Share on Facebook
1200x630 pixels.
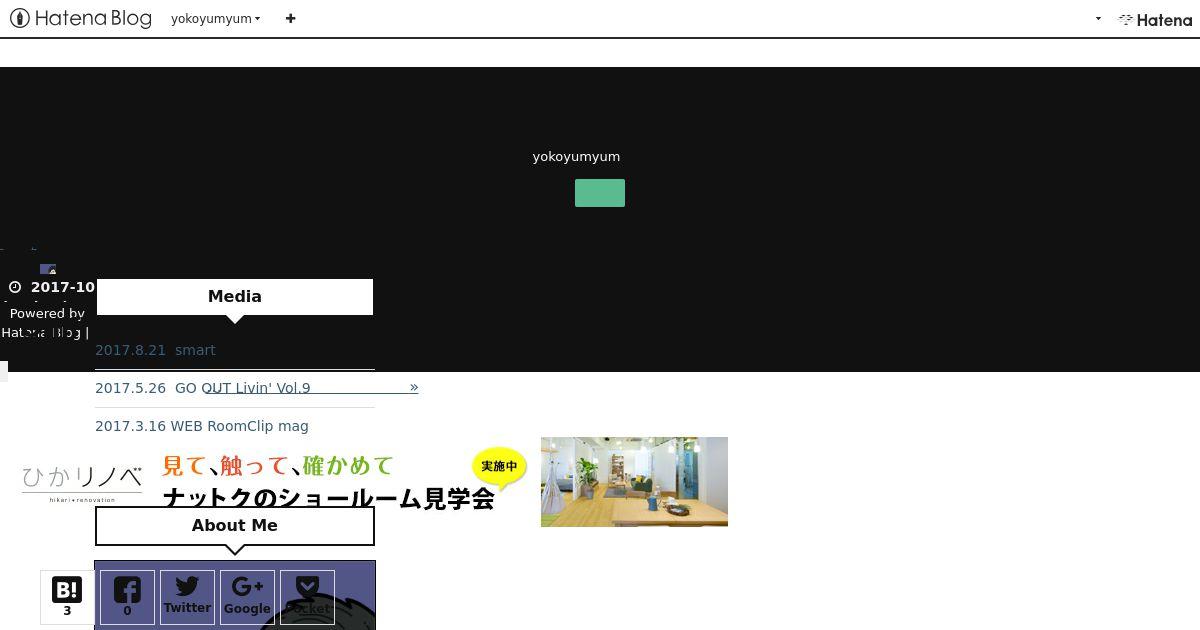(127, 597)
